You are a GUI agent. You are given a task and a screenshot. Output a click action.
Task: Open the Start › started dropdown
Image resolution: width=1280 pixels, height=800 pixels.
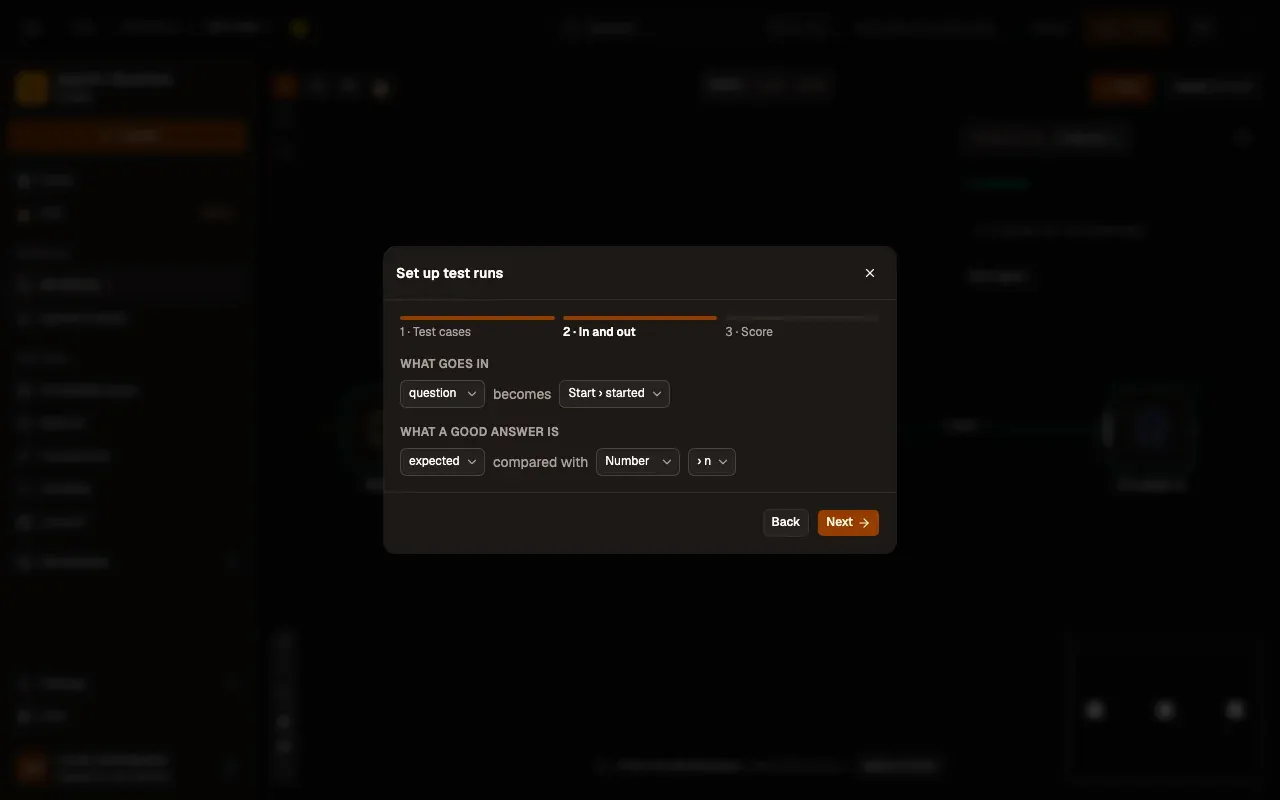[614, 394]
